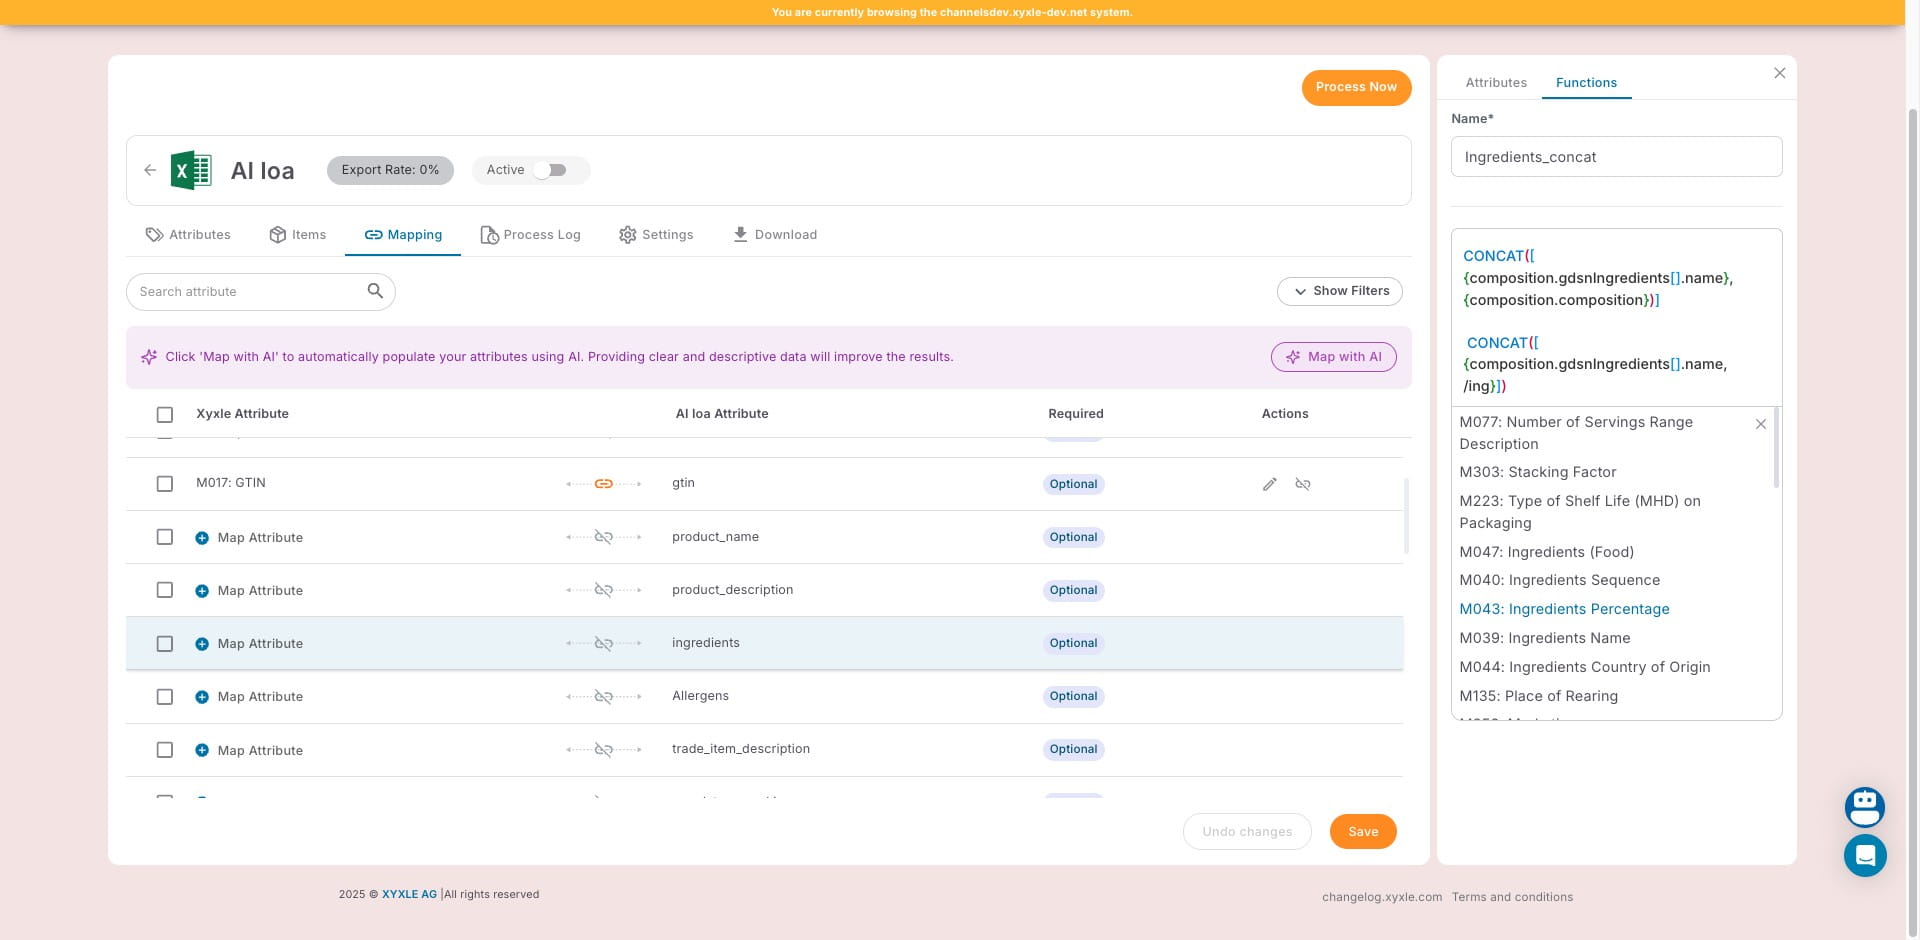This screenshot has width=1920, height=940.
Task: Check the select-all checkbox in table header
Action: click(x=165, y=414)
